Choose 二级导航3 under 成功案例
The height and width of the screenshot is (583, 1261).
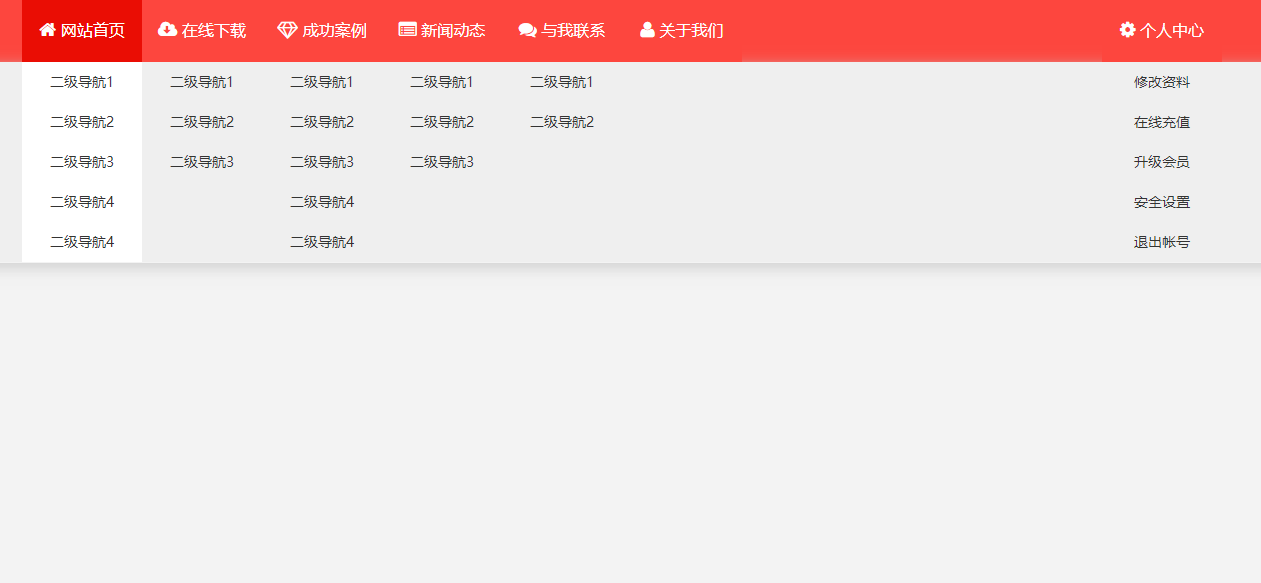(x=322, y=162)
